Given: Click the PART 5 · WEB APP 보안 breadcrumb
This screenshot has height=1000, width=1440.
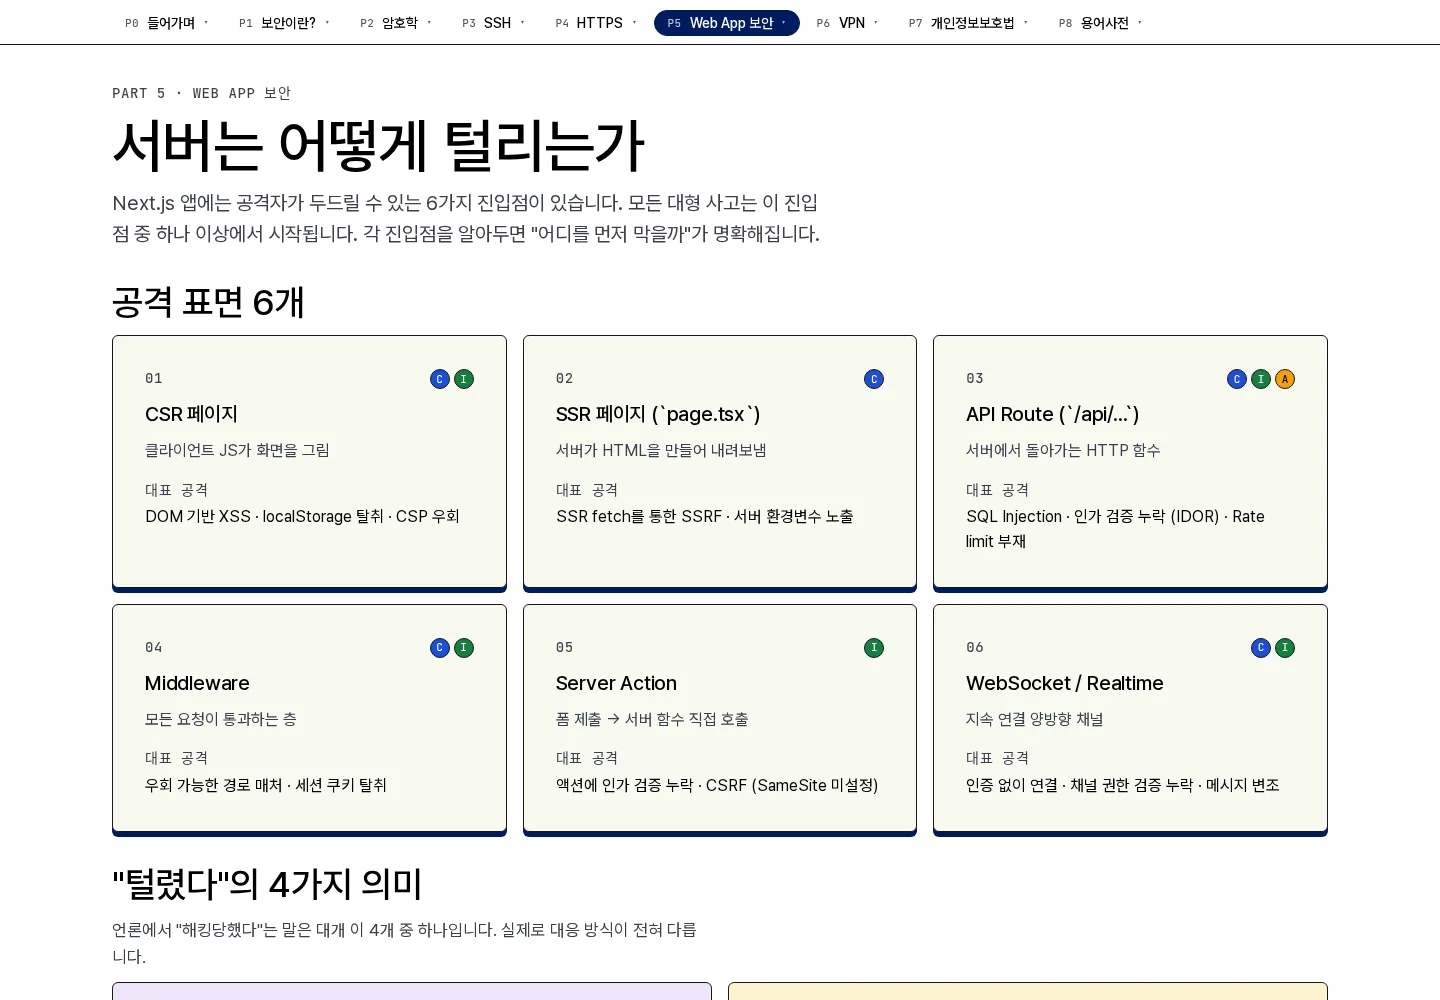Looking at the screenshot, I should (201, 93).
